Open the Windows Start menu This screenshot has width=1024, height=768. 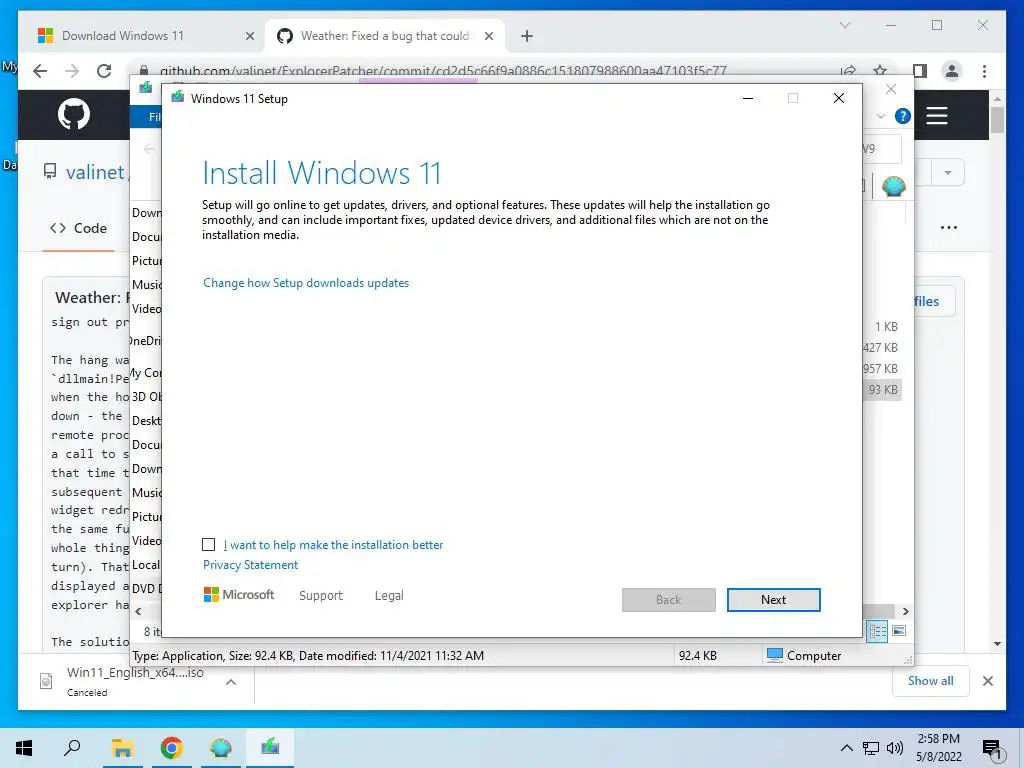pyautogui.click(x=24, y=748)
